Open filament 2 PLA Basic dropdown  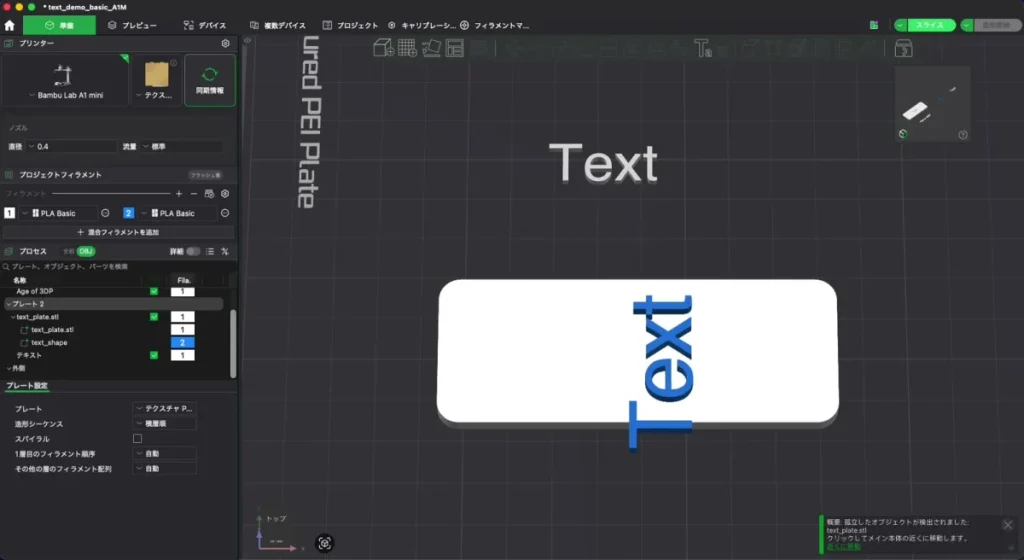(177, 213)
